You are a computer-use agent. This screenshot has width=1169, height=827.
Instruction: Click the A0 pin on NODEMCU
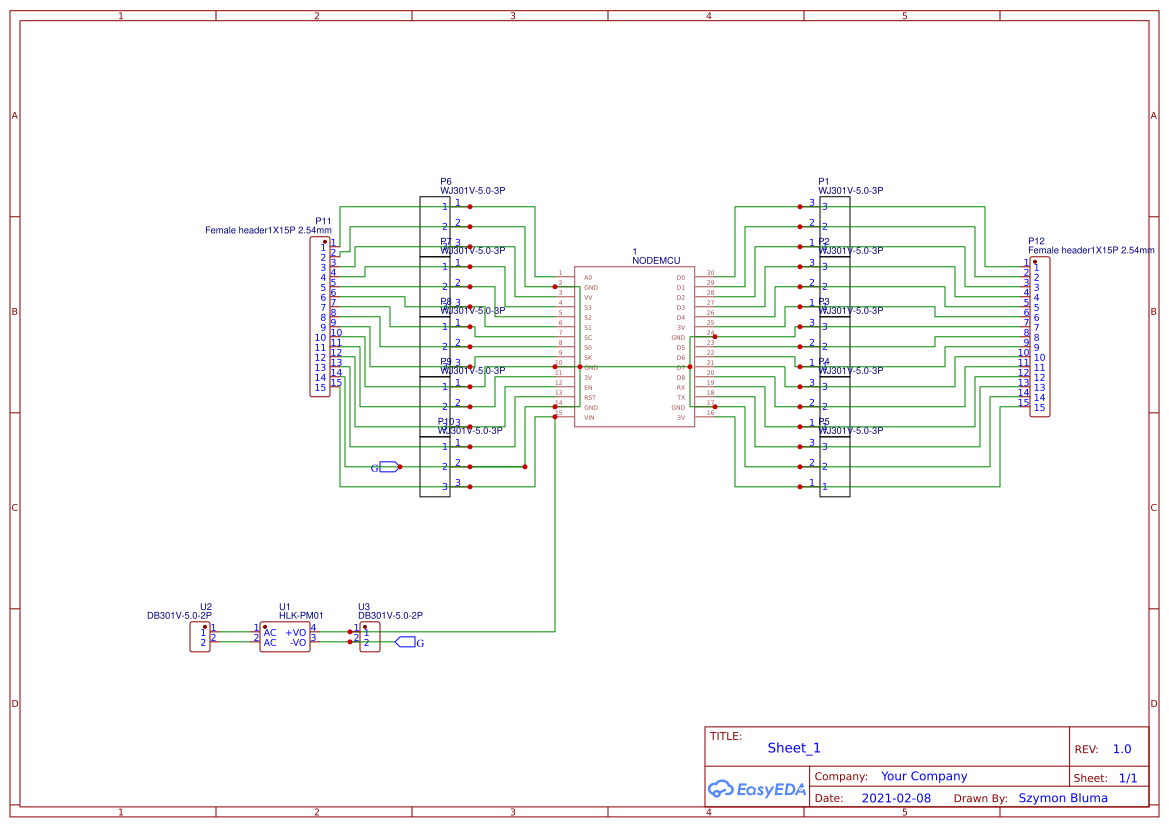click(x=588, y=278)
